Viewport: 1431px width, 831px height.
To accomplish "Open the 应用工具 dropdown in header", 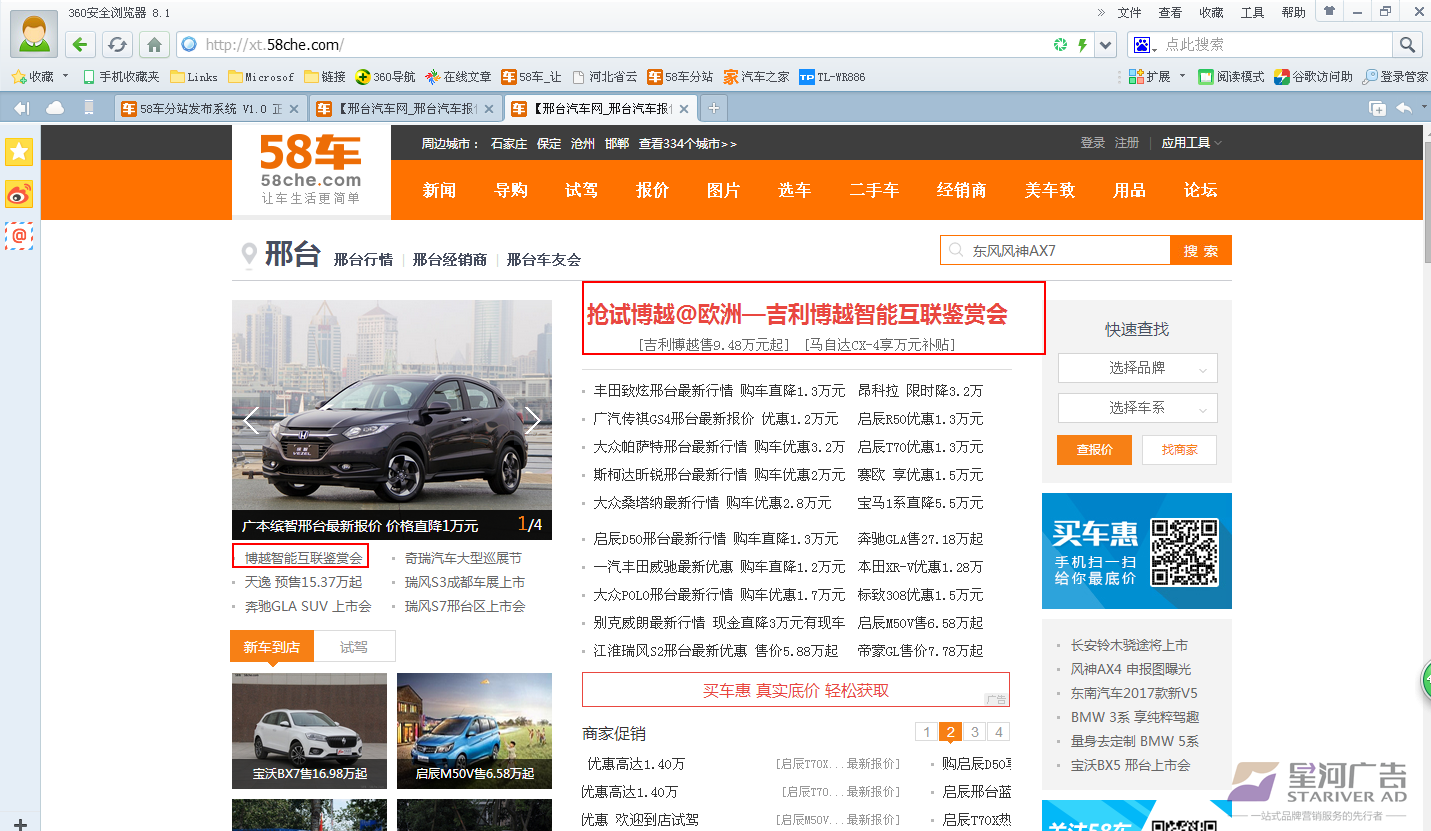I will (1191, 143).
